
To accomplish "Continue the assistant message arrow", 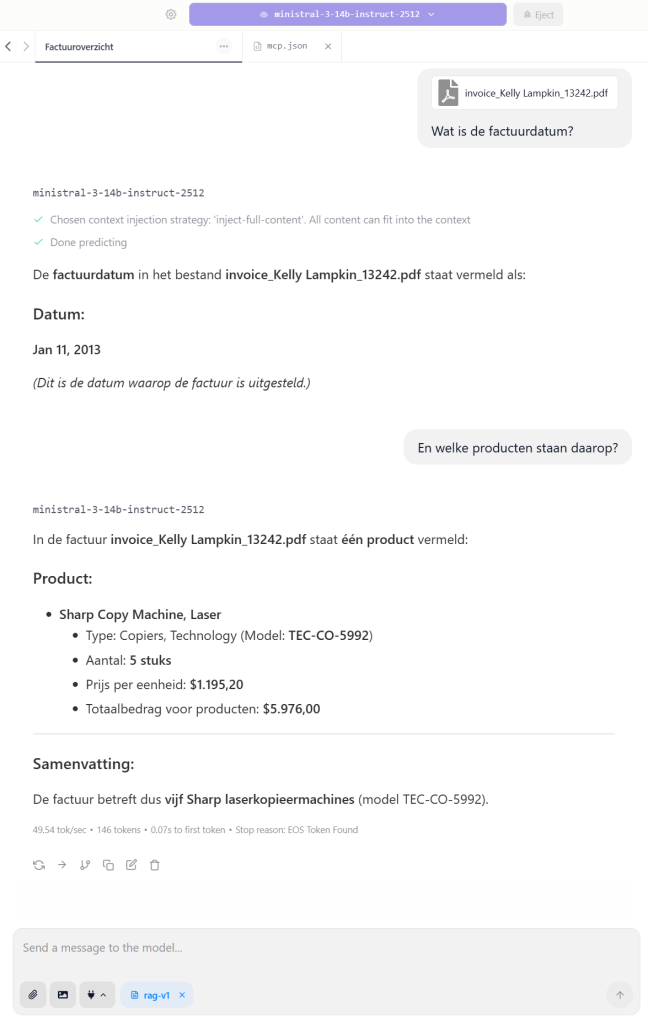I will pyautogui.click(x=61, y=865).
